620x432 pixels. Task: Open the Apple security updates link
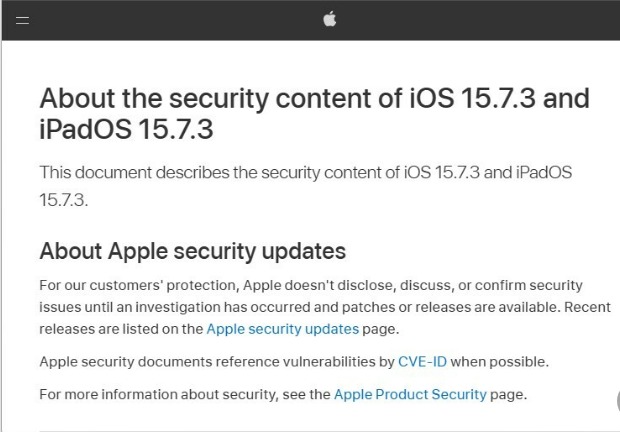coord(282,329)
